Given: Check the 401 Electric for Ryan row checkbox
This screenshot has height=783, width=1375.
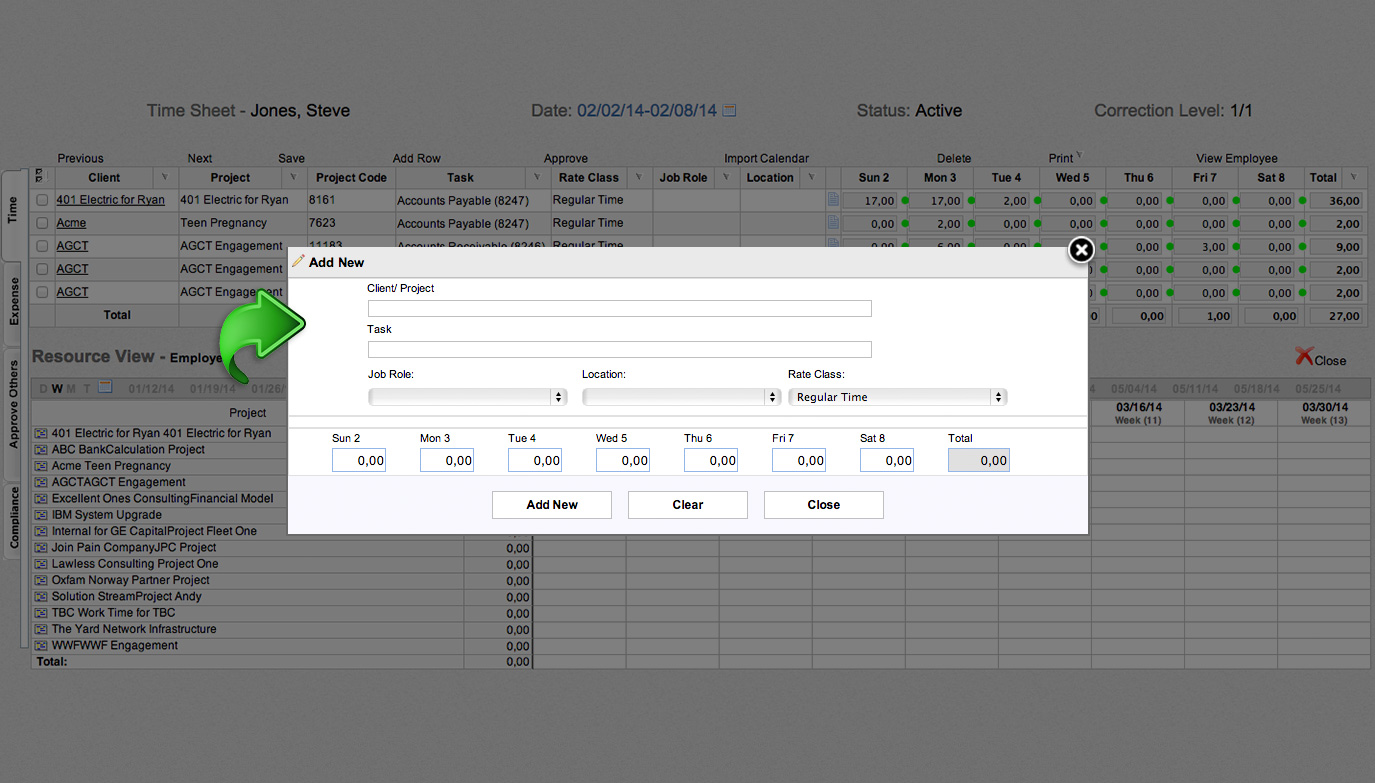Looking at the screenshot, I should tap(42, 200).
